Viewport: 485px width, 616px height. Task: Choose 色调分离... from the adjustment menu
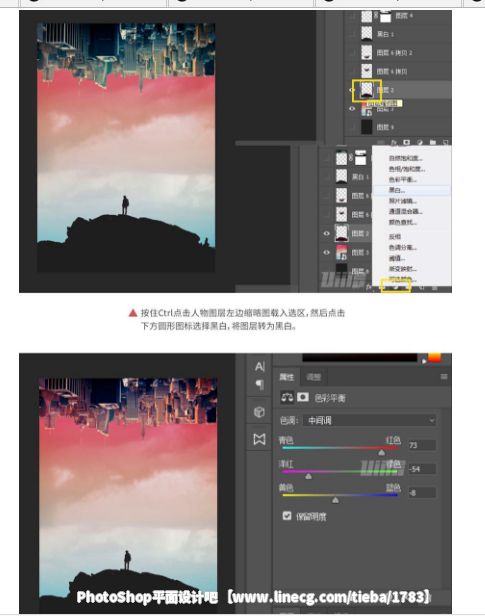click(x=411, y=248)
